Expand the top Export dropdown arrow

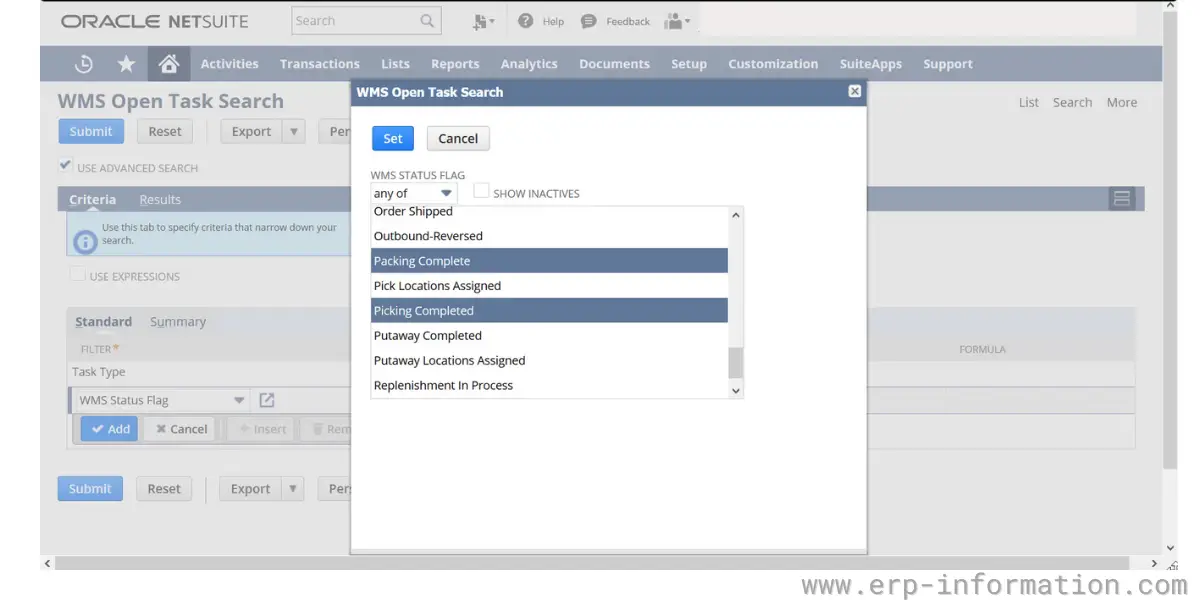(293, 131)
